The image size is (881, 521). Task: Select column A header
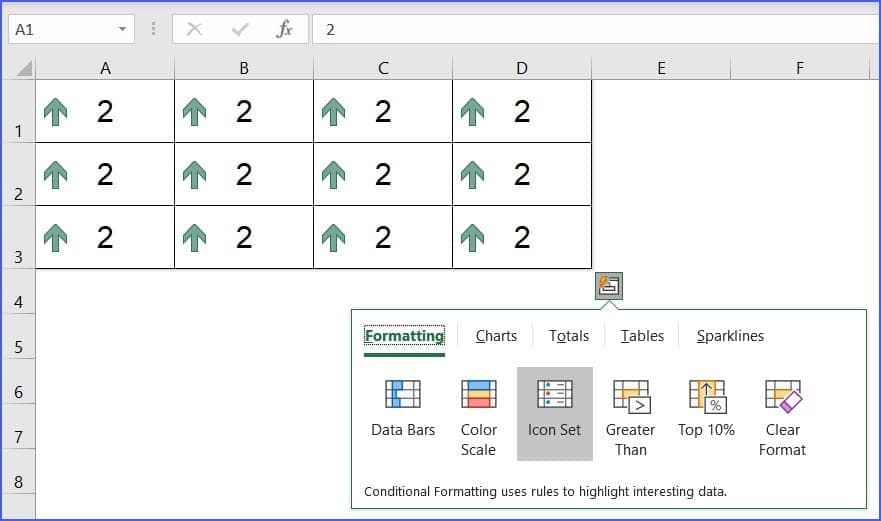[105, 69]
